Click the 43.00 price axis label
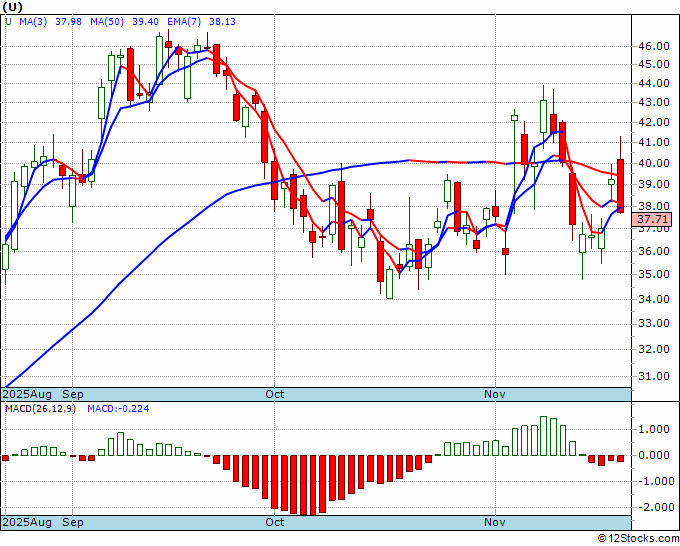 pyautogui.click(x=654, y=102)
